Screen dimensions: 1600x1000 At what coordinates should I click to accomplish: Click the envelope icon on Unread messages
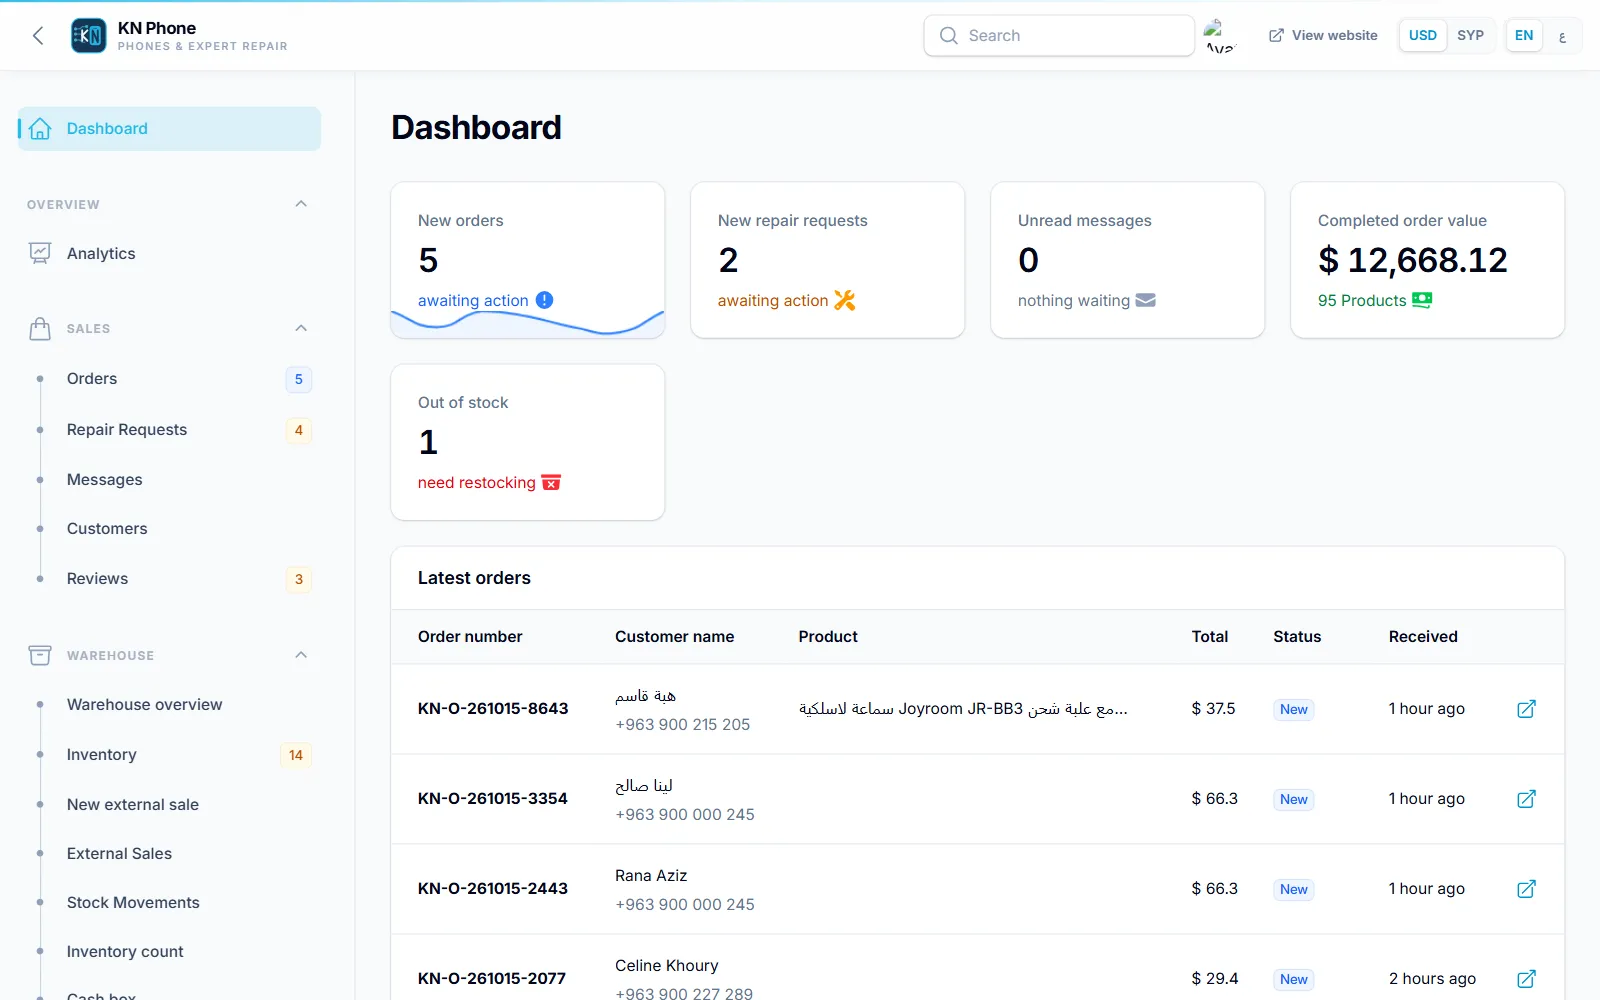point(1146,300)
